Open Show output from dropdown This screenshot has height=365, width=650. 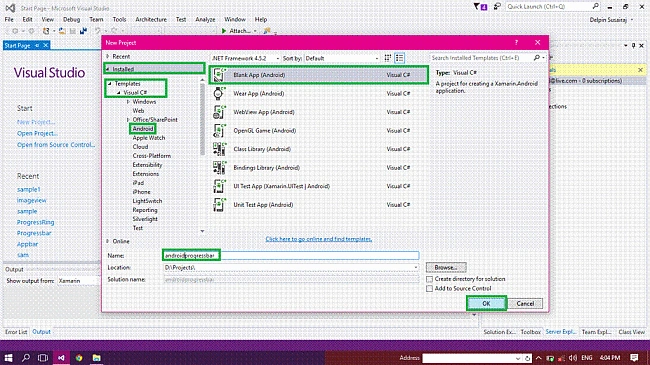point(77,281)
